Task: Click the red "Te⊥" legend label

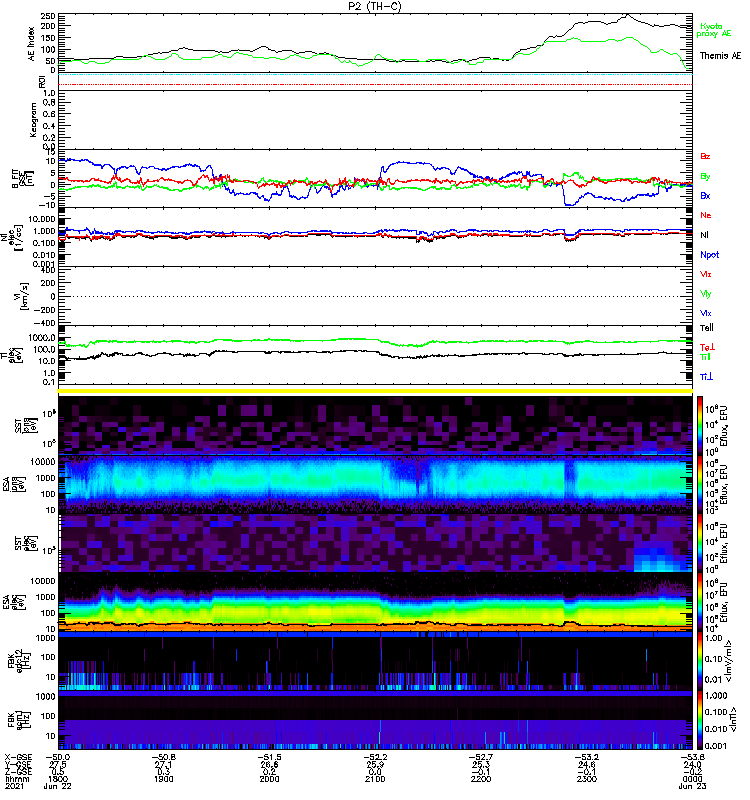Action: (x=707, y=347)
